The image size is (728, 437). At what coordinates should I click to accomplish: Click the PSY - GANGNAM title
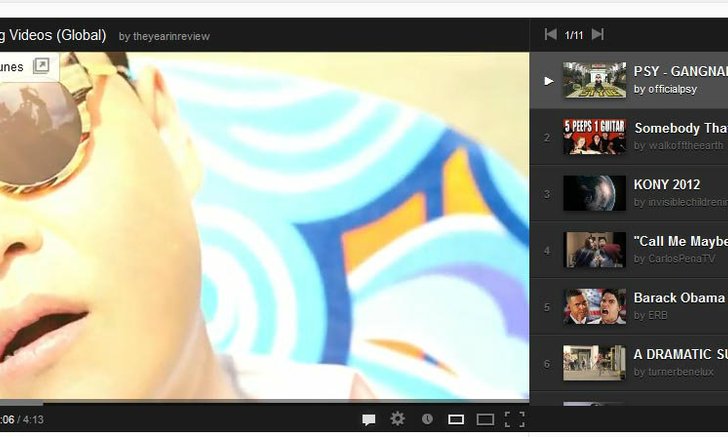681,72
